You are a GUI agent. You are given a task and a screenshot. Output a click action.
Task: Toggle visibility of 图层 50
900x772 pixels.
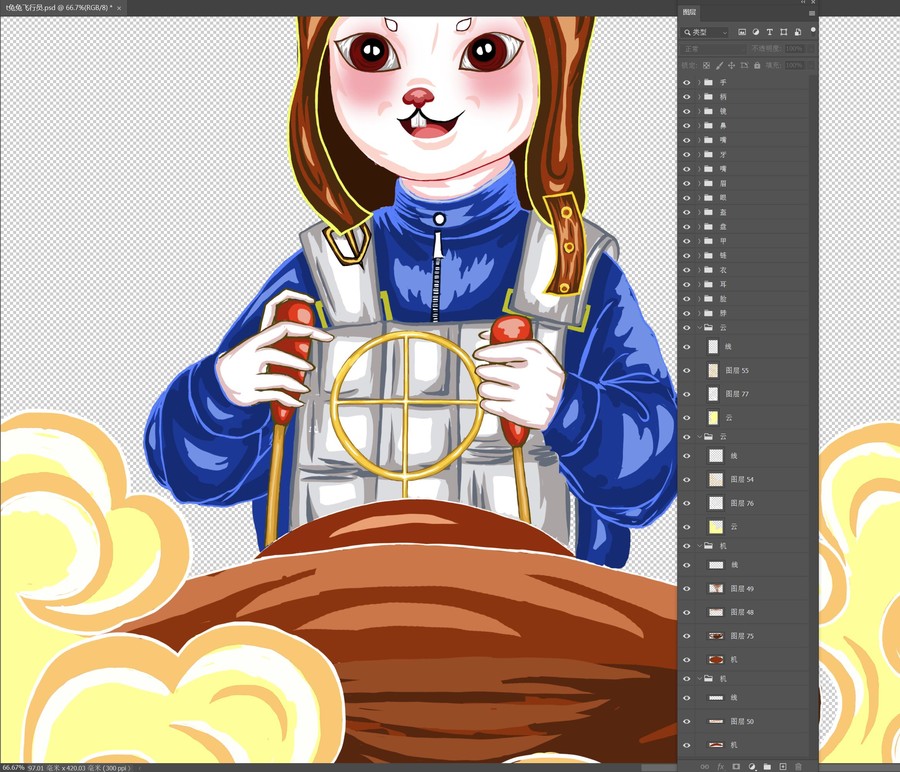click(x=687, y=721)
